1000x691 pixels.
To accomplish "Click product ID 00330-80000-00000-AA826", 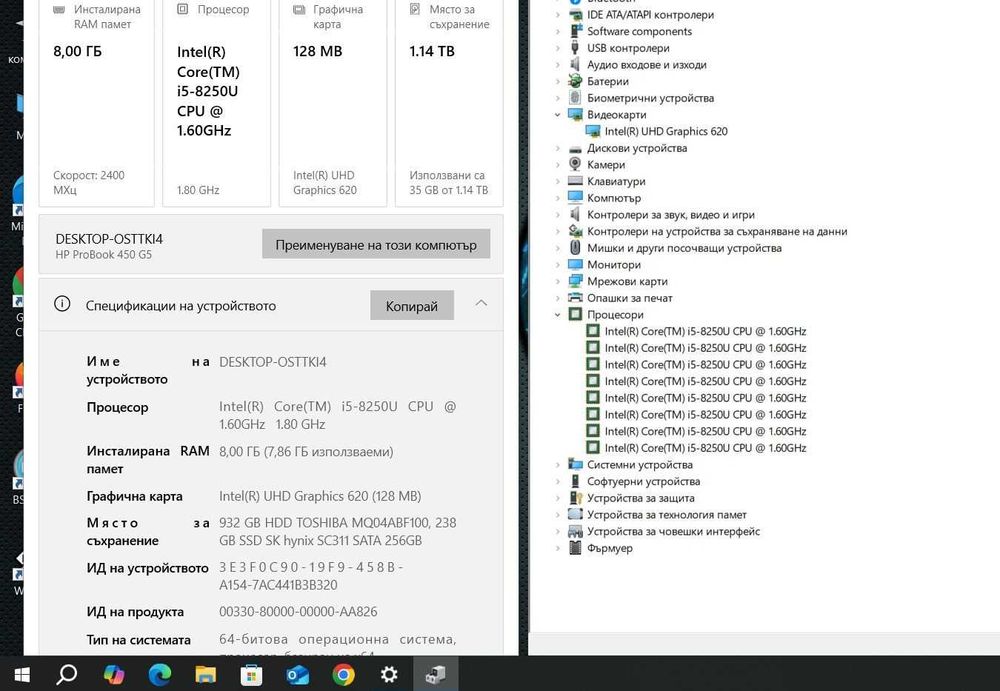I will 298,611.
